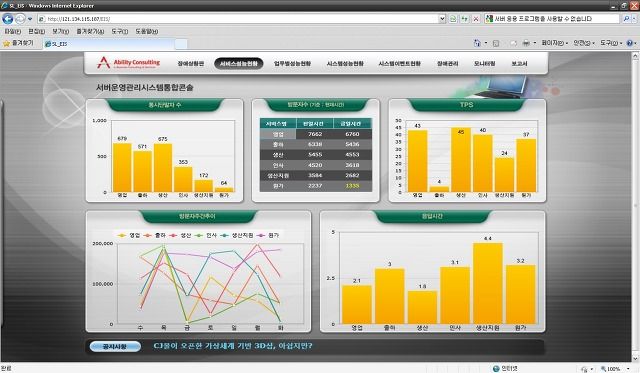Open the 도구 command bar dropdown
This screenshot has height=373, width=640.
coord(611,43)
